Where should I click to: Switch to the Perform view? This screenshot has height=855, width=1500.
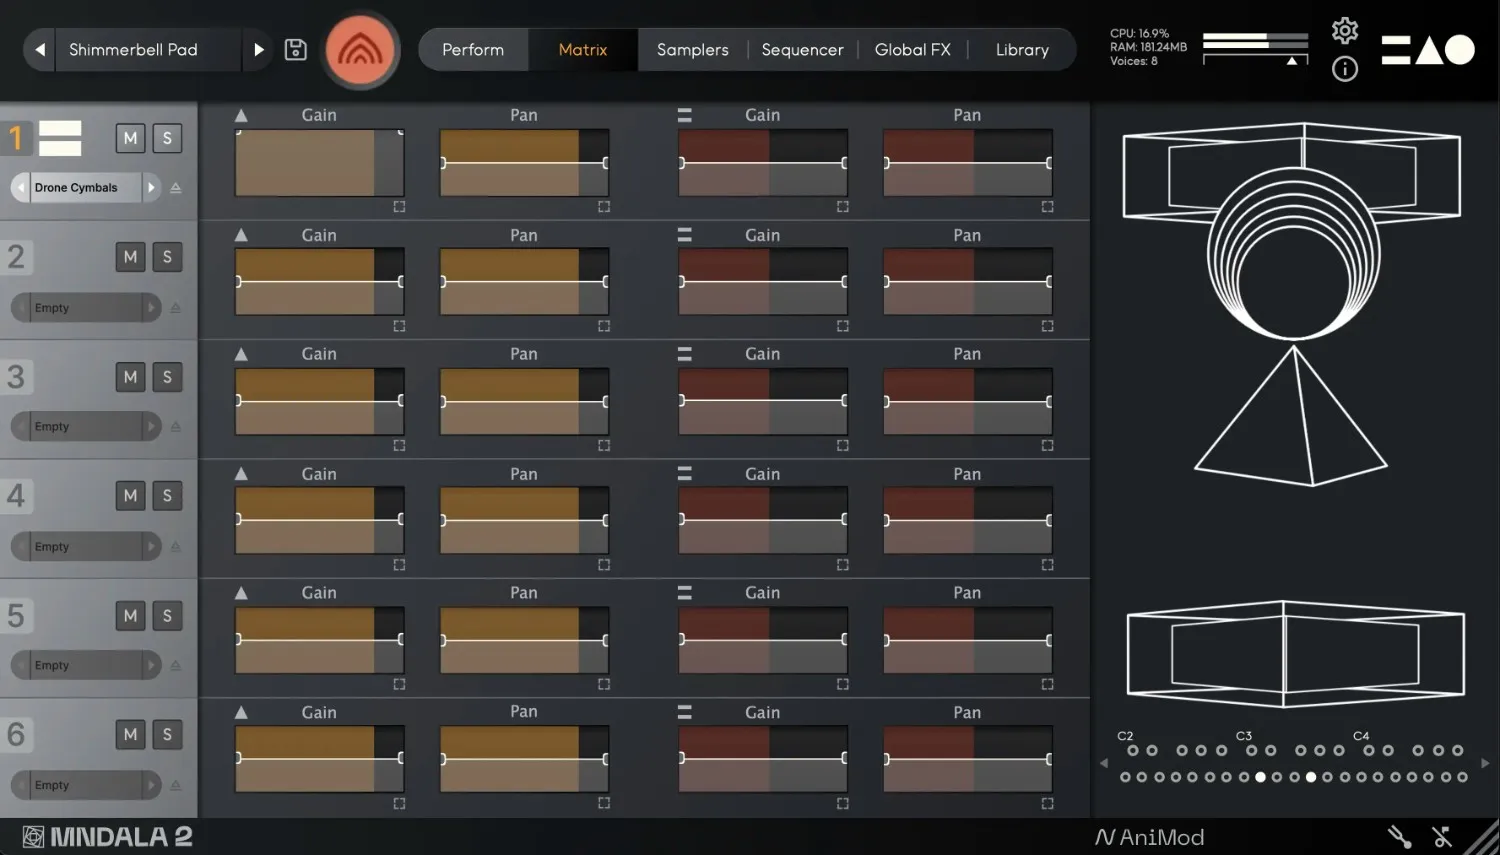473,49
